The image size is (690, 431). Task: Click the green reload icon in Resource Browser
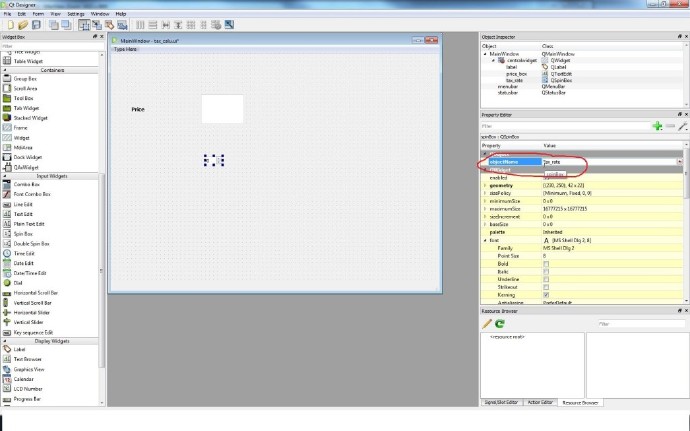point(499,324)
